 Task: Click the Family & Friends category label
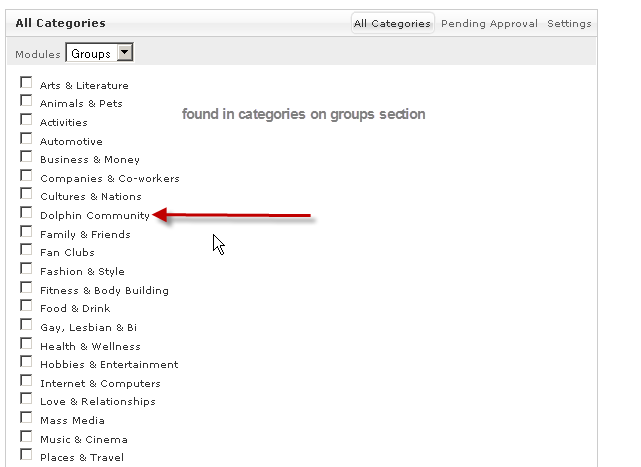[85, 234]
